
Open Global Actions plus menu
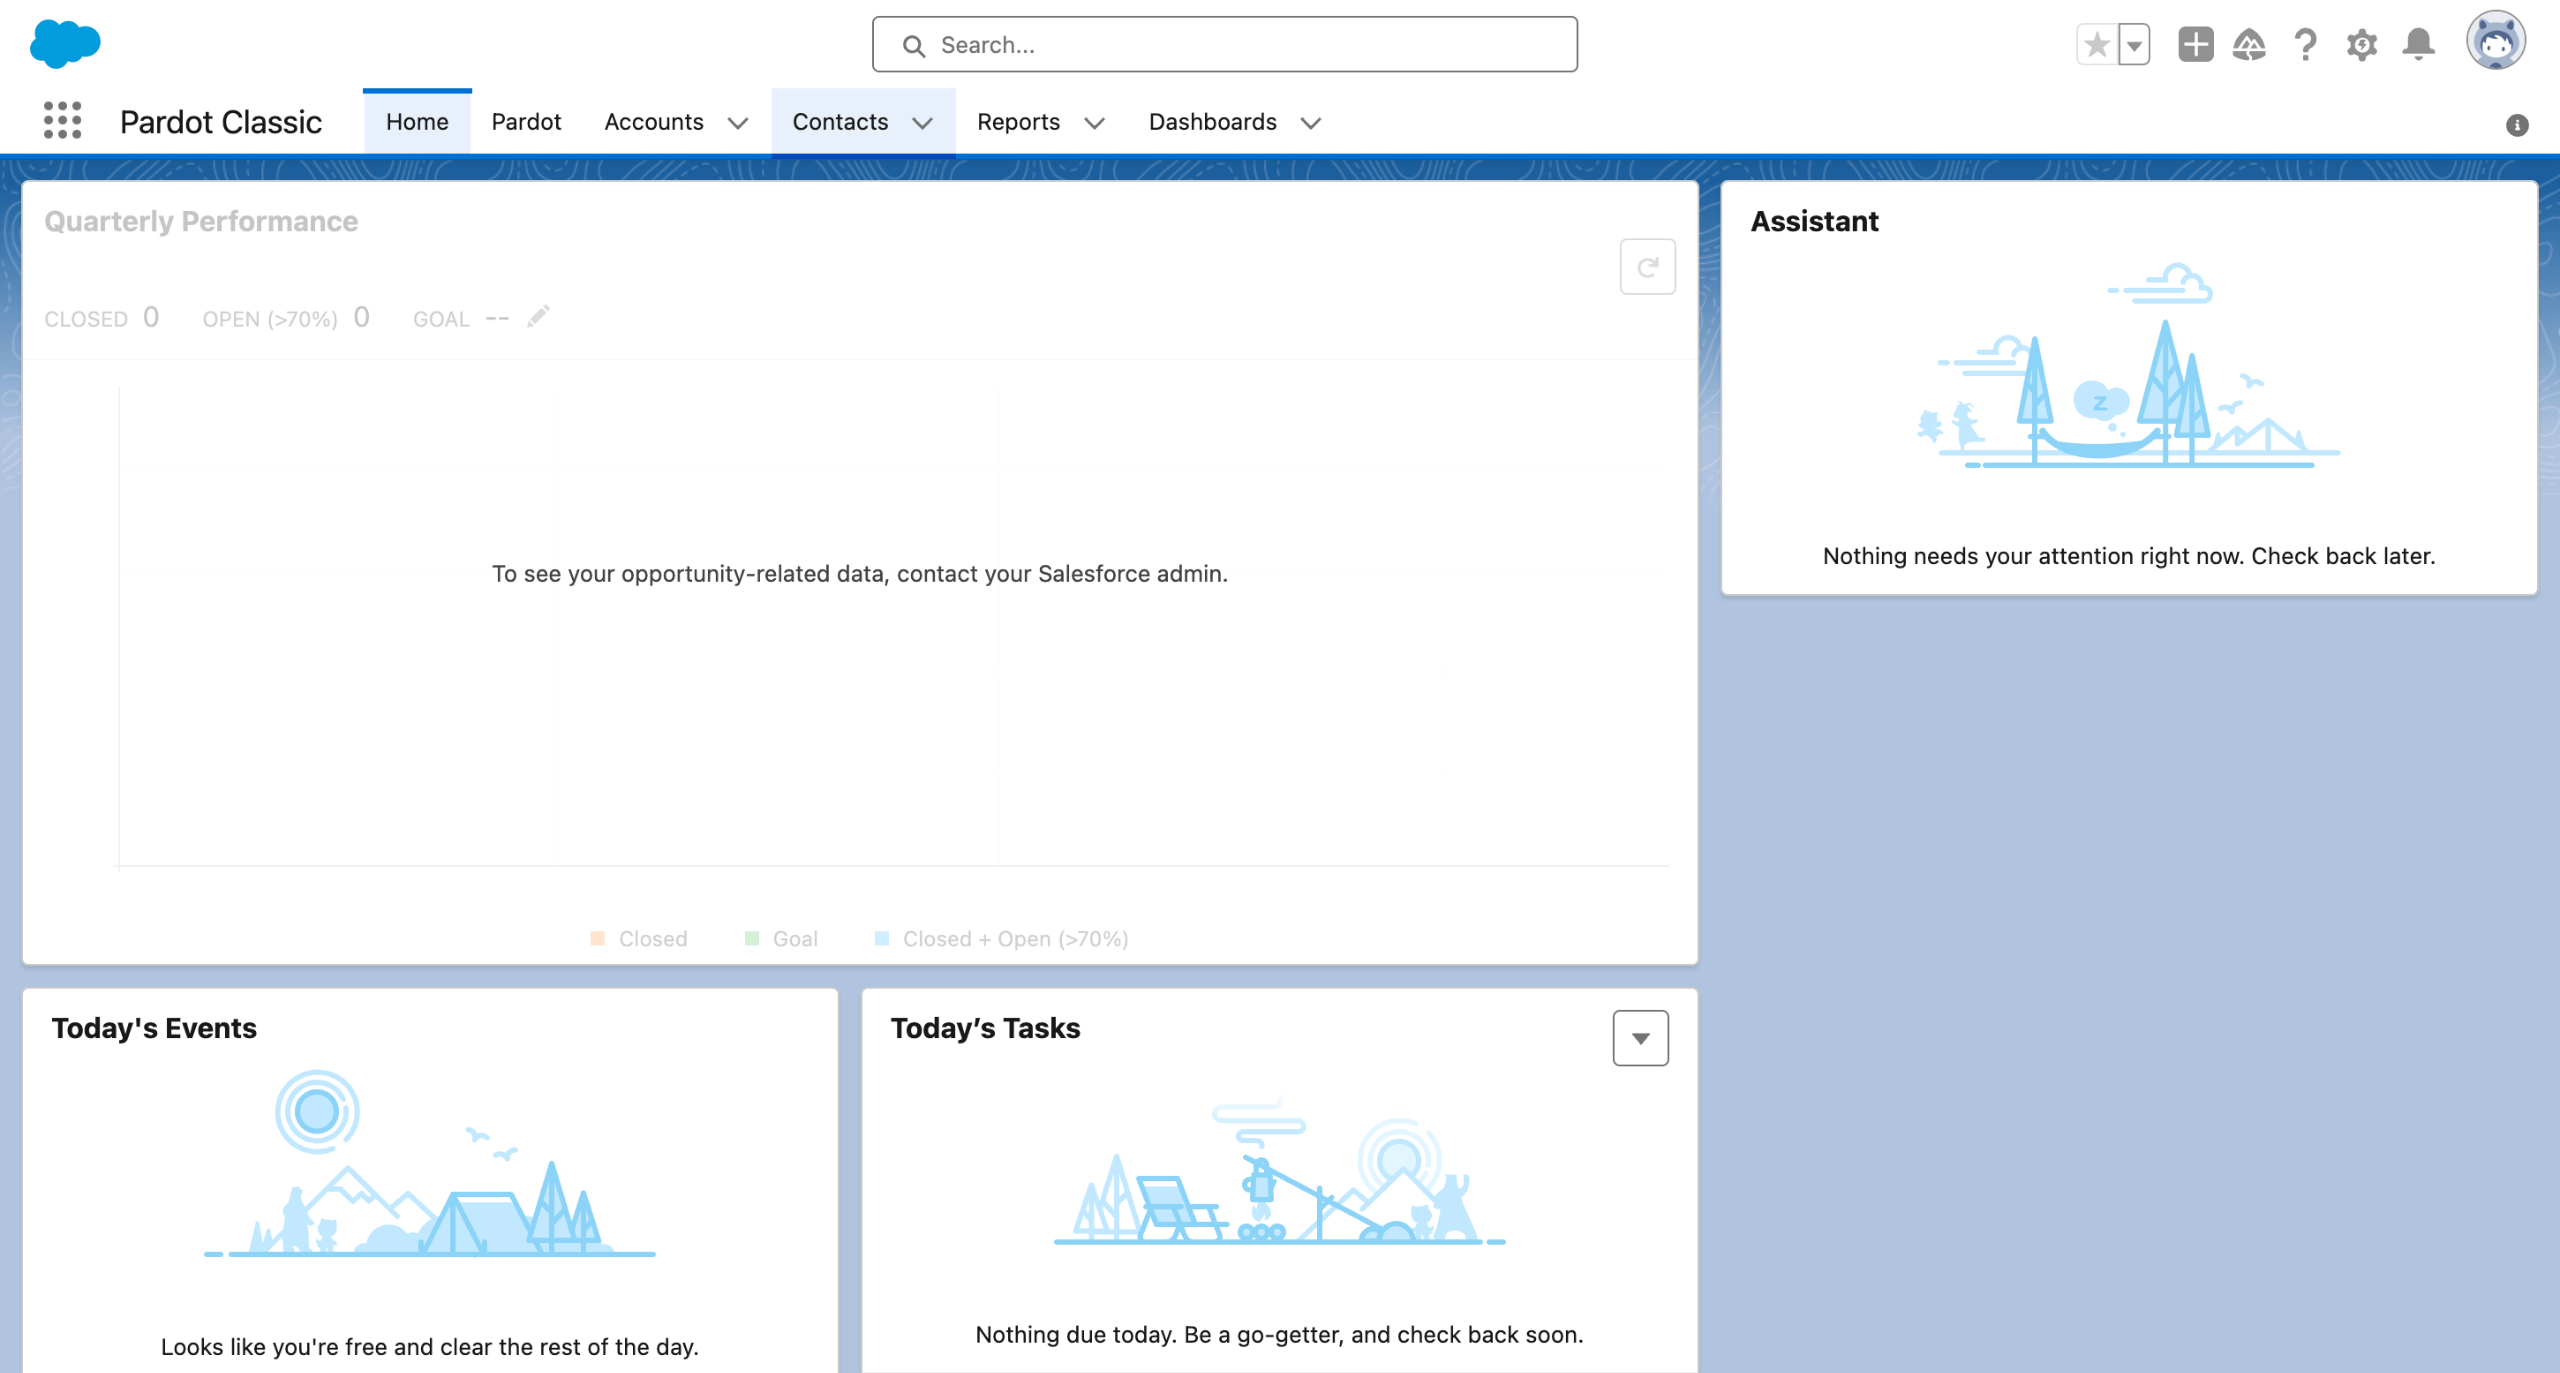pos(2195,45)
